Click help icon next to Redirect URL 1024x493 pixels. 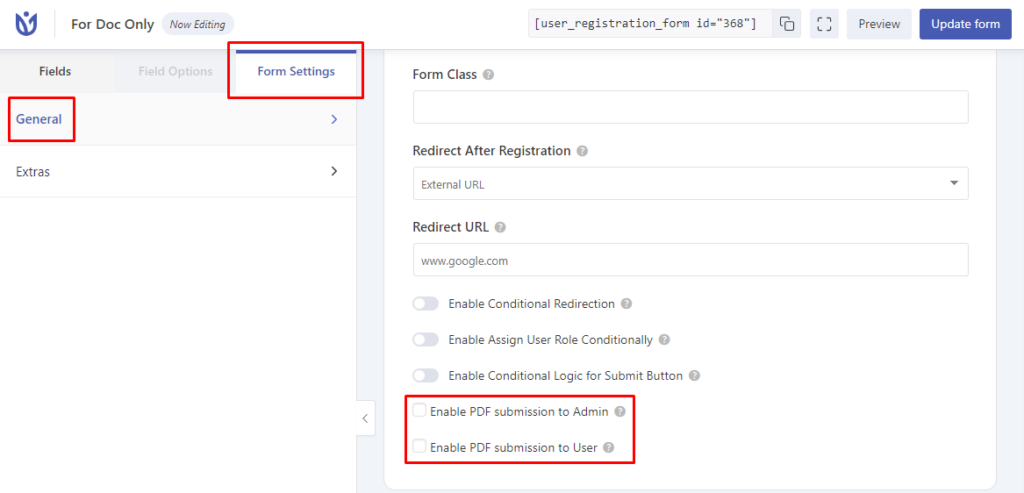(x=500, y=227)
